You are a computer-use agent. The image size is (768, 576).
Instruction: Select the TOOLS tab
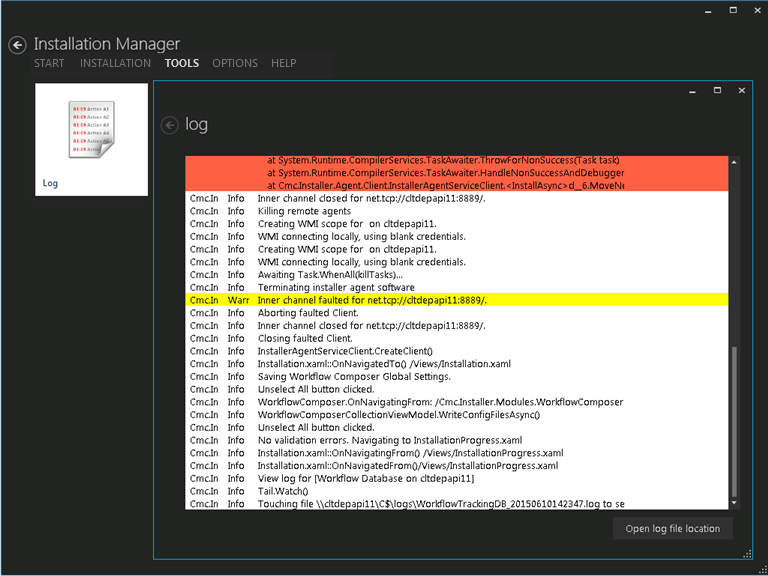[x=182, y=63]
